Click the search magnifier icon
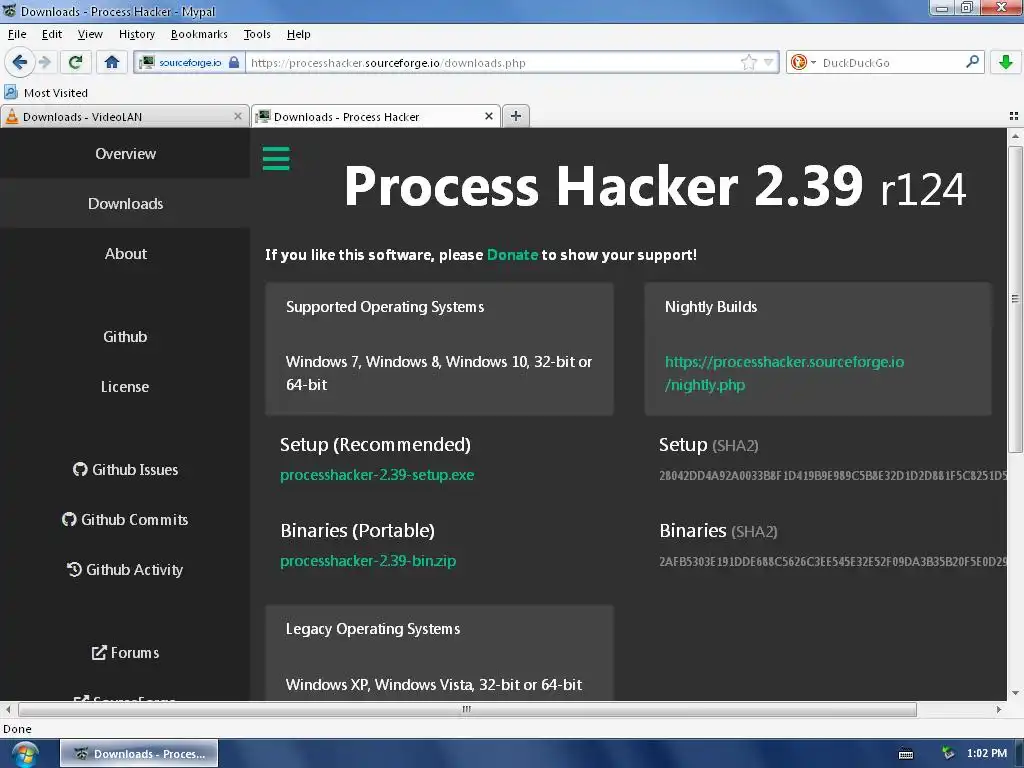Viewport: 1024px width, 768px height. pyautogui.click(x=972, y=62)
